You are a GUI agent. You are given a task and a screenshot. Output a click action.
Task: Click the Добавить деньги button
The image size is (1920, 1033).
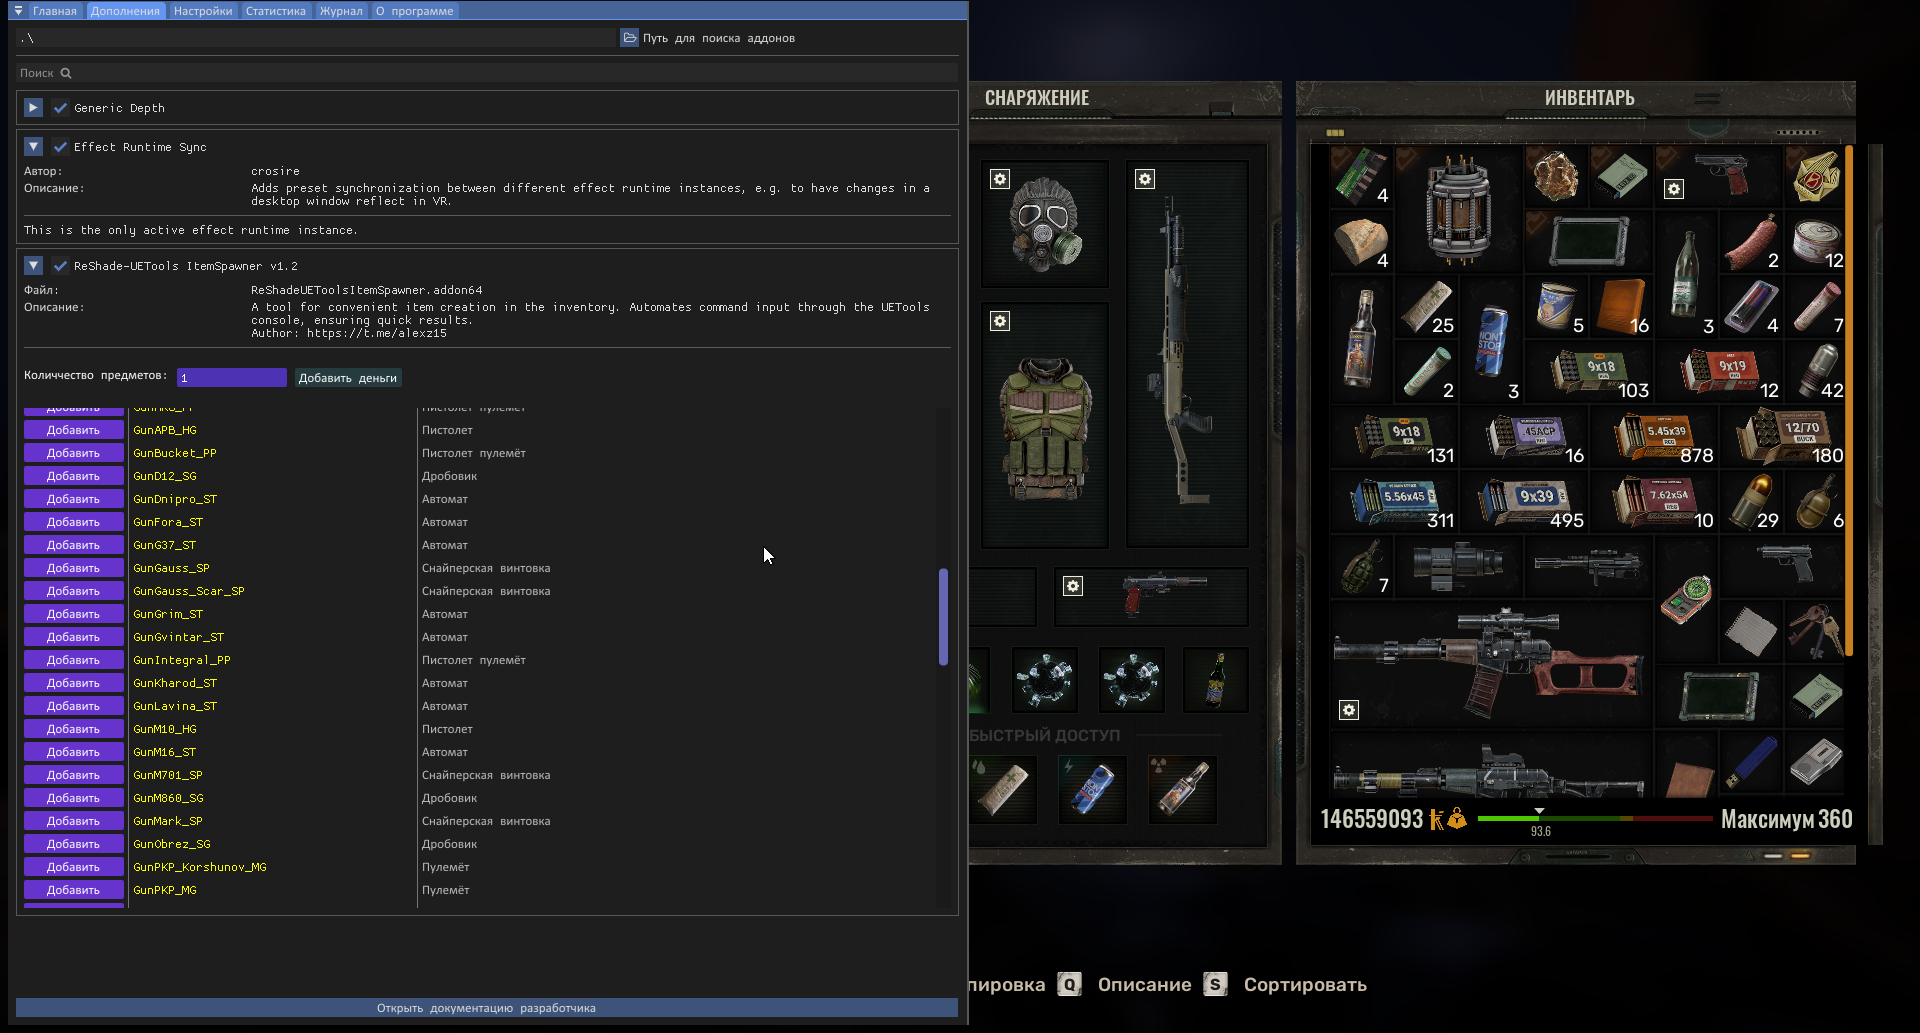[348, 377]
